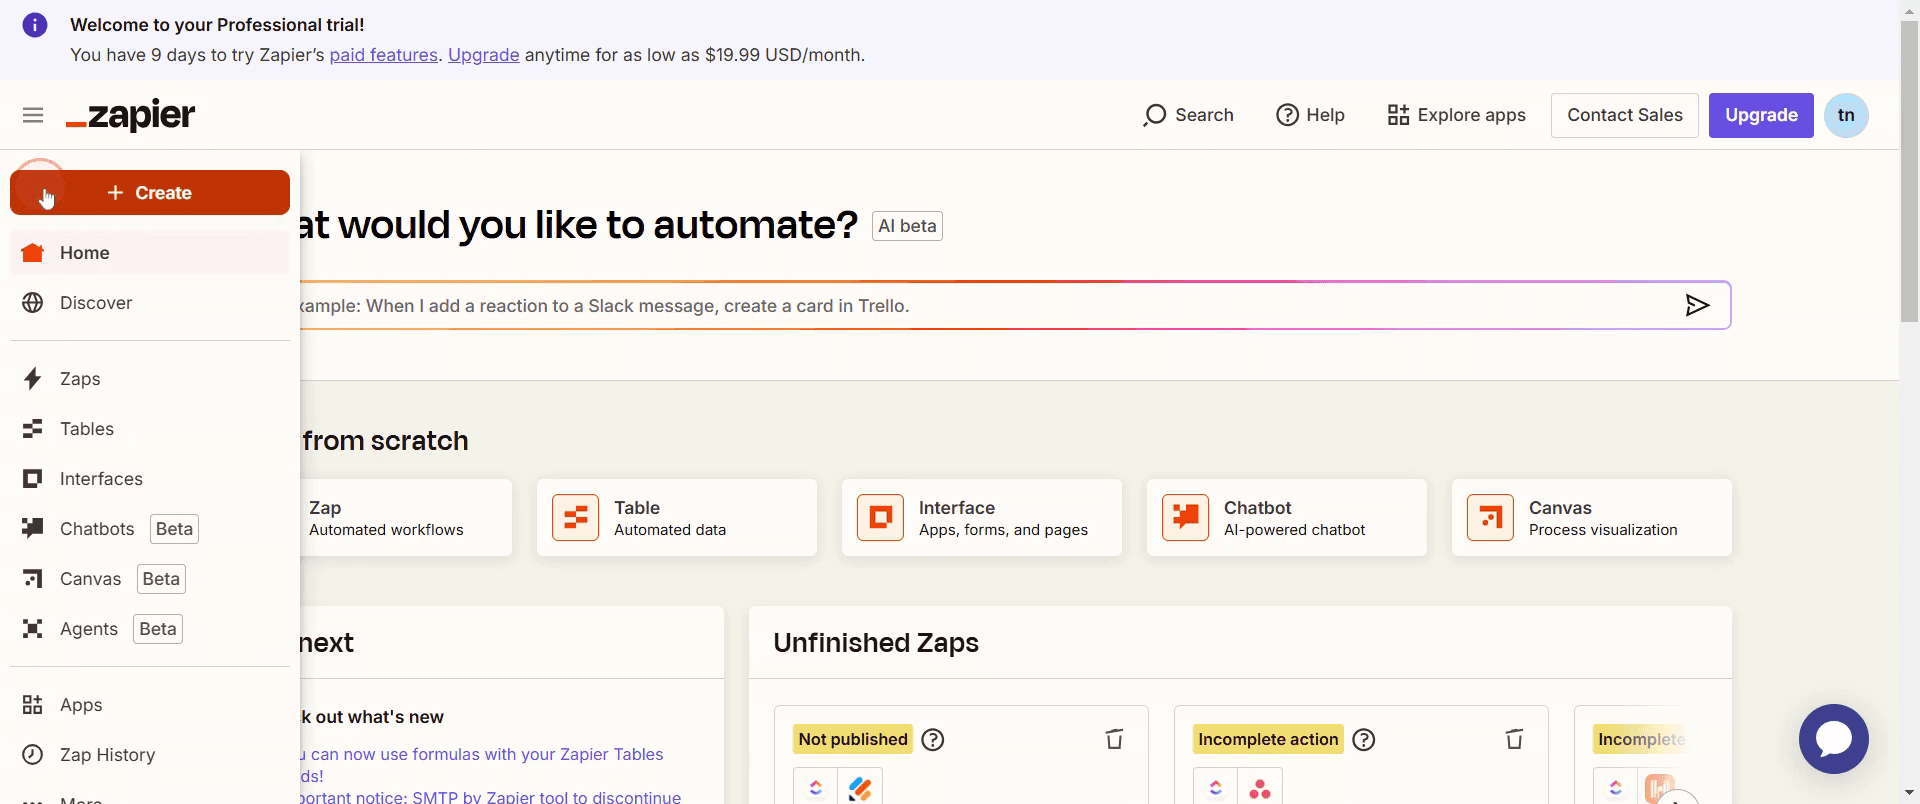Open Zap History in sidebar

click(150, 755)
